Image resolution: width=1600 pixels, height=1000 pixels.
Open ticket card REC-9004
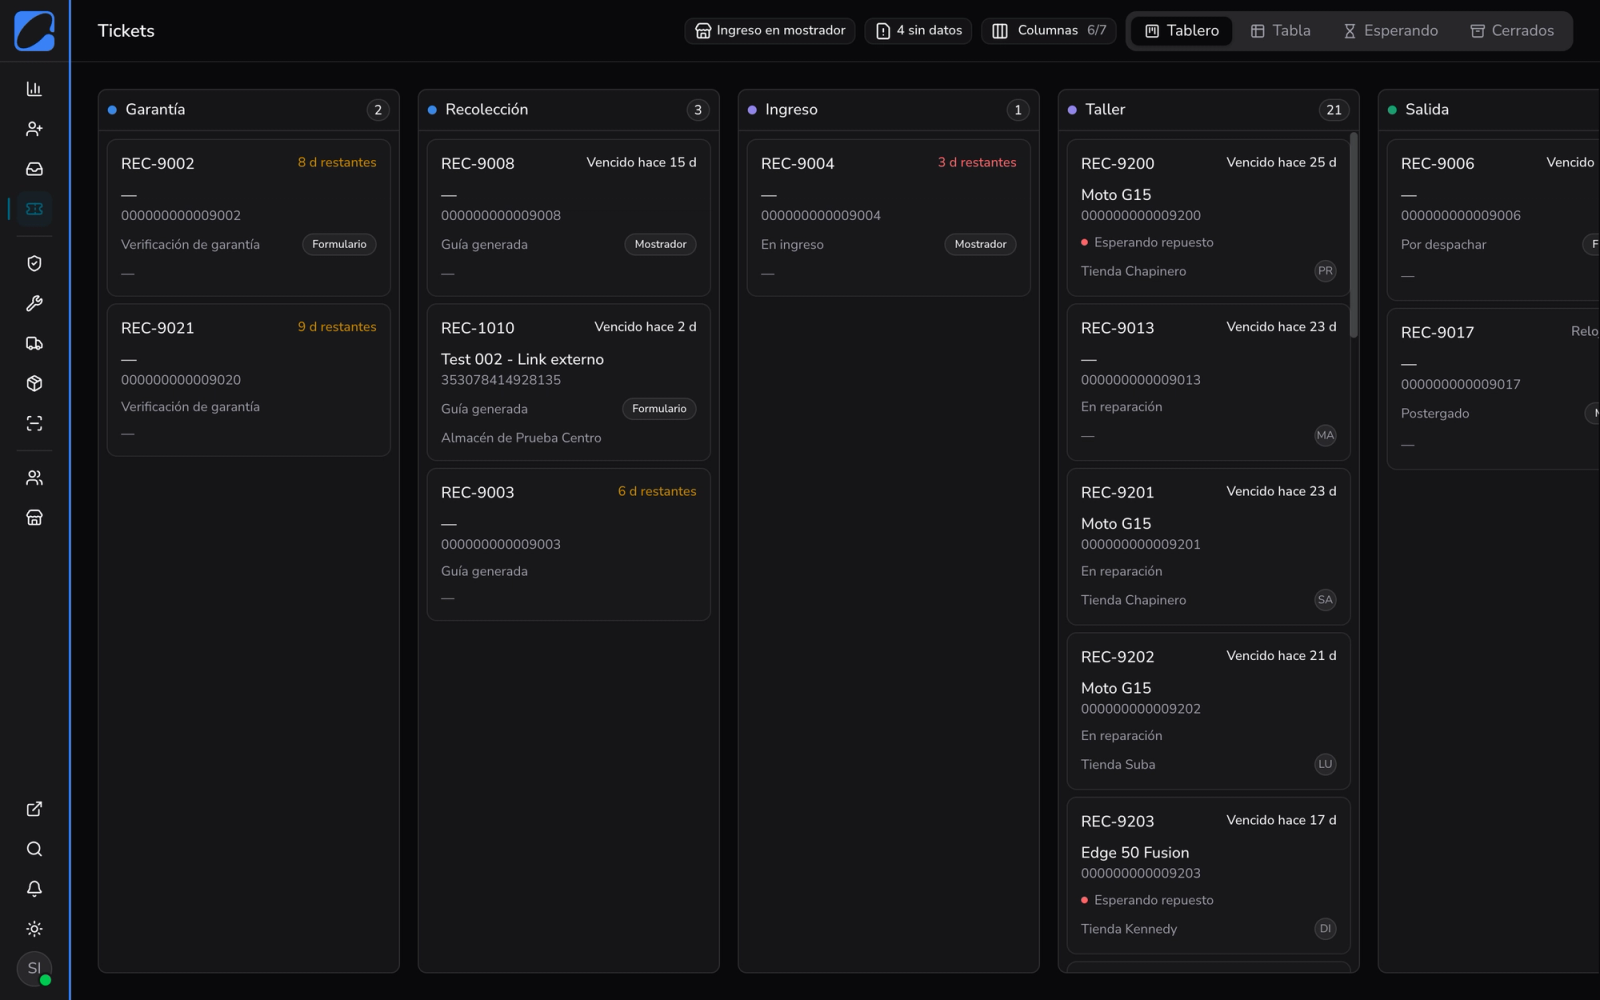(x=889, y=217)
